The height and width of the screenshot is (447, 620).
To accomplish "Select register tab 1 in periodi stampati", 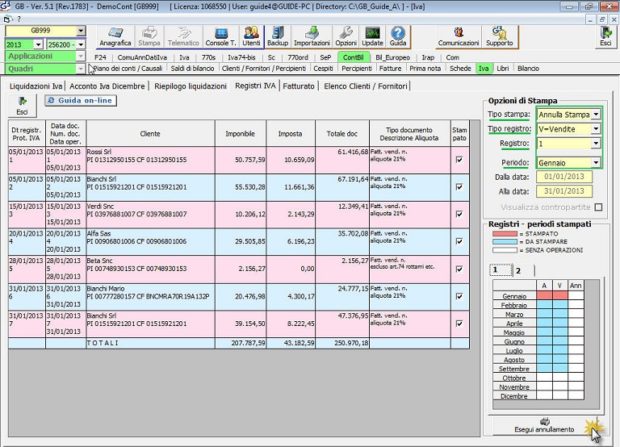I will [x=501, y=270].
